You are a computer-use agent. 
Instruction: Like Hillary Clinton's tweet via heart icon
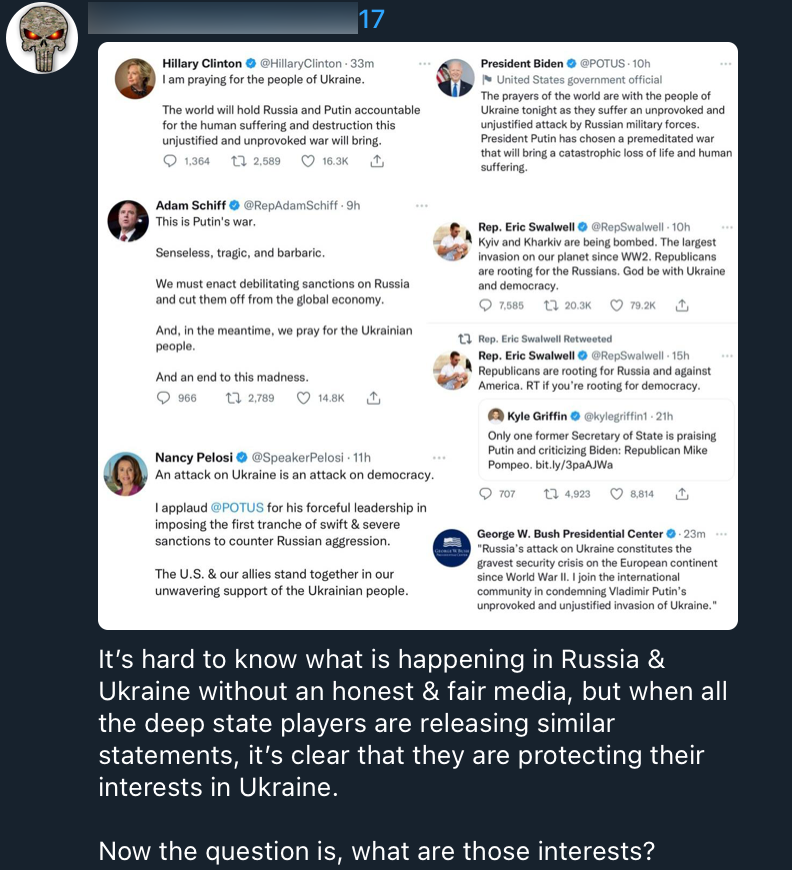pyautogui.click(x=308, y=161)
